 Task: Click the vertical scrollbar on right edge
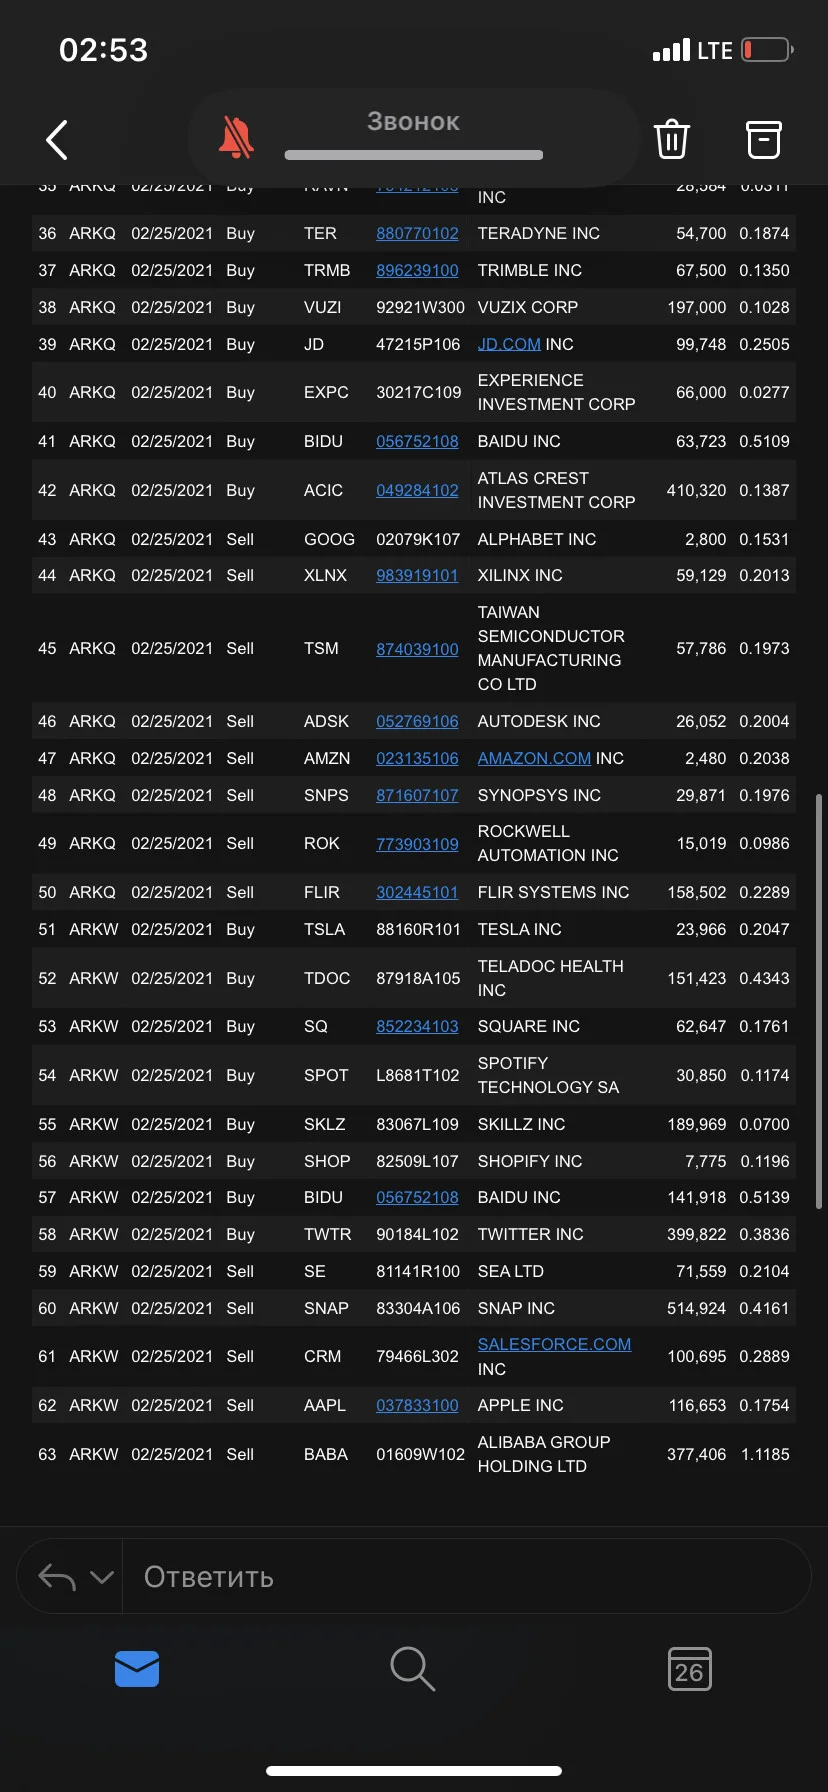(x=819, y=1000)
